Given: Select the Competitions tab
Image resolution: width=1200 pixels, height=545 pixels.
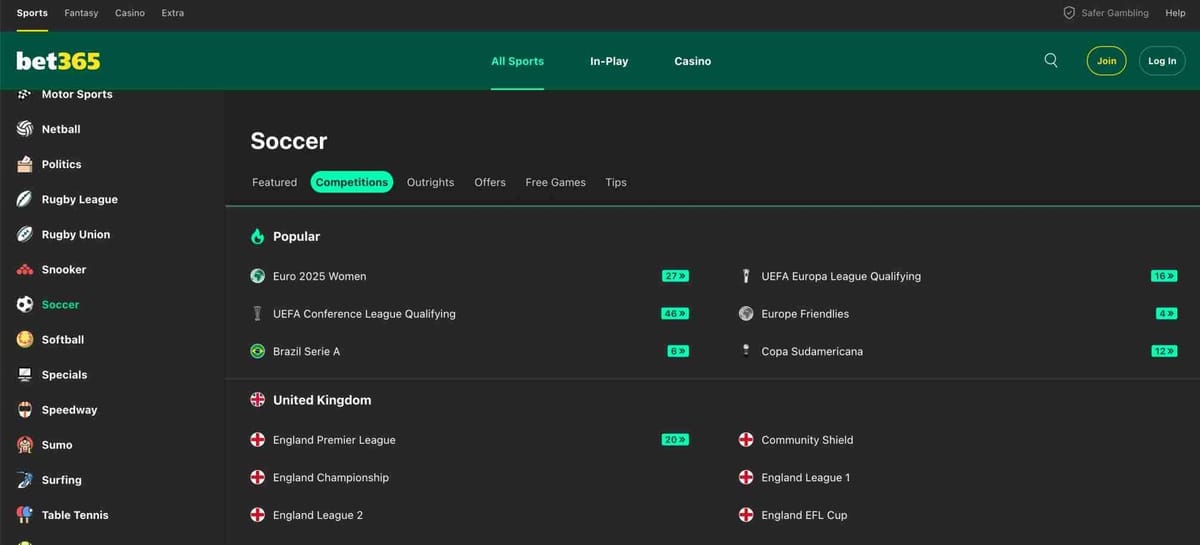Looking at the screenshot, I should pos(351,182).
